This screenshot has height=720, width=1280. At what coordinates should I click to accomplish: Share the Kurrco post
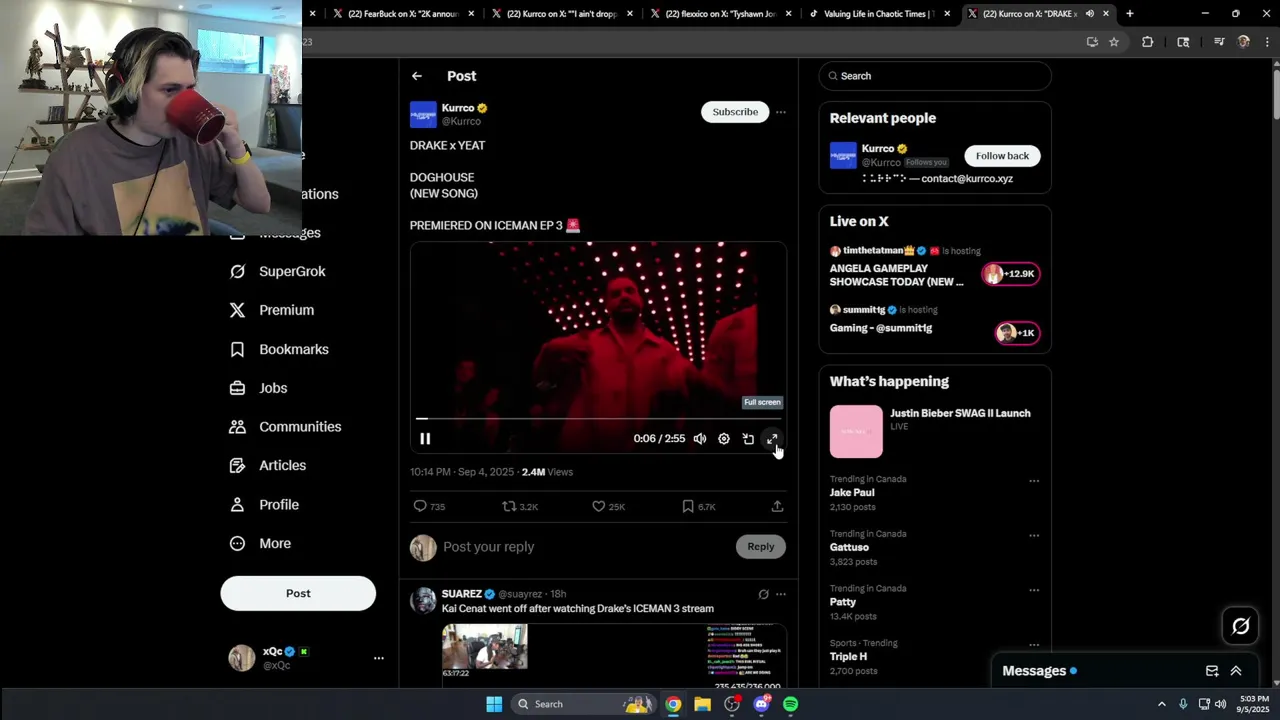coord(777,507)
